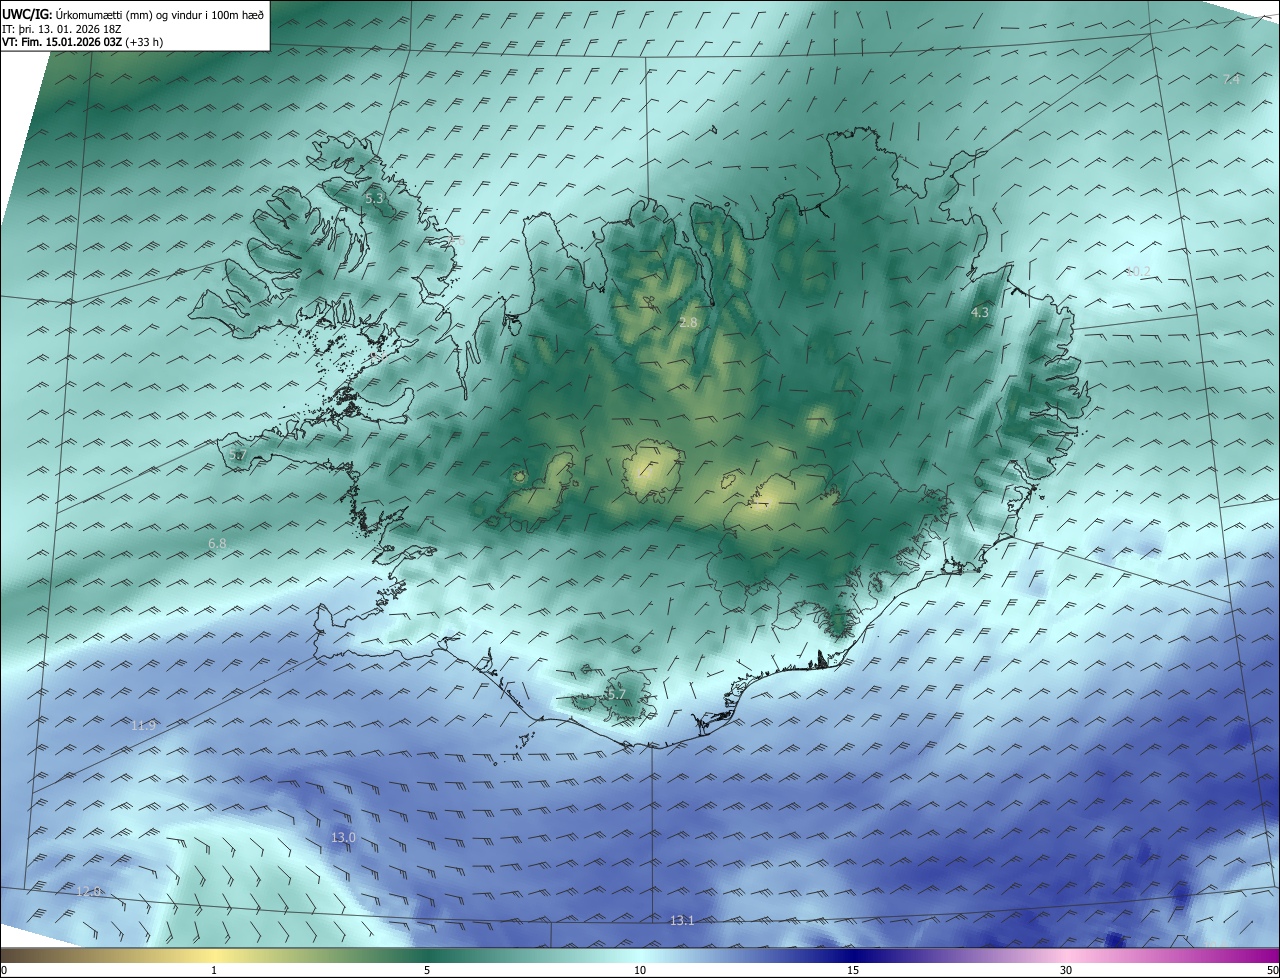Click the 1 tick on the color scale
Image resolution: width=1280 pixels, height=978 pixels.
point(214,970)
